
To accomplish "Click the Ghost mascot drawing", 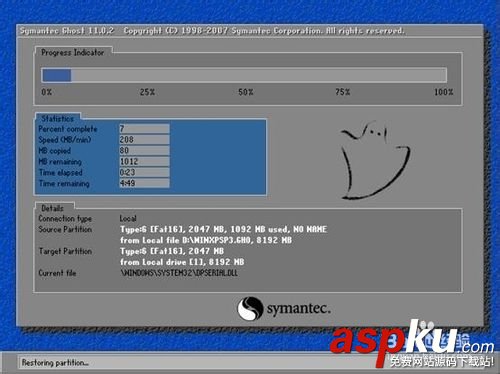I will 375,161.
